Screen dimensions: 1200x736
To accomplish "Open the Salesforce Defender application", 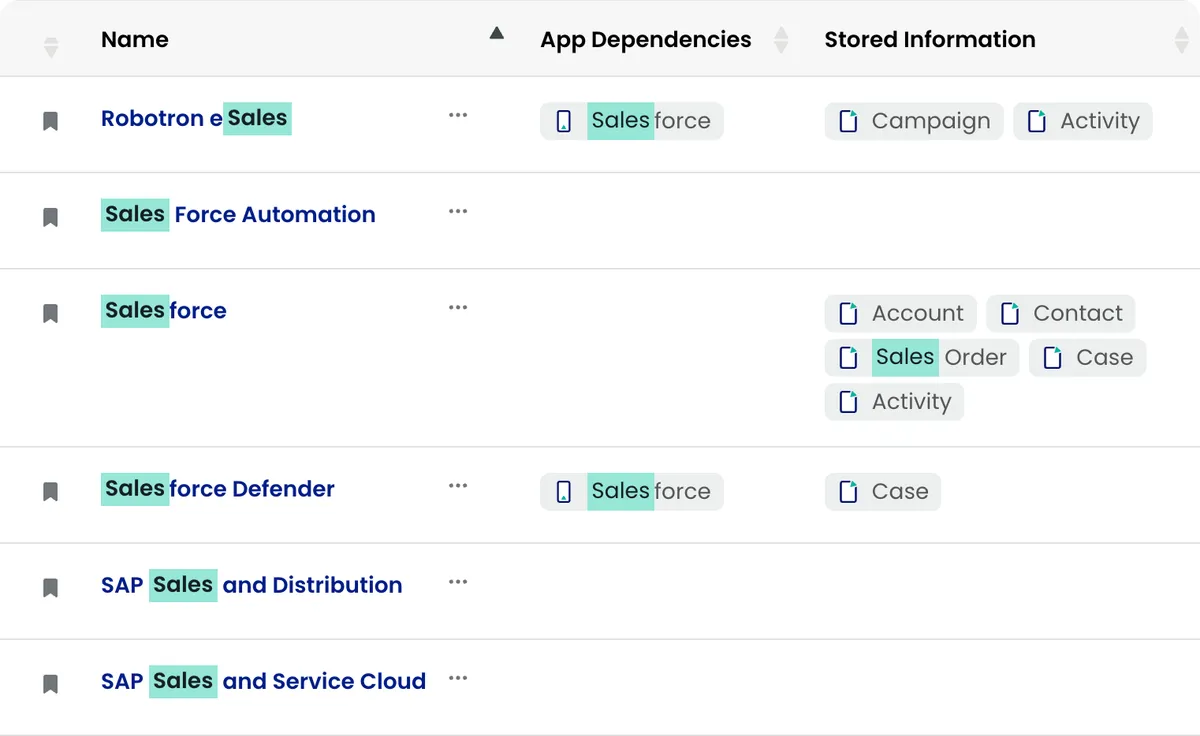I will point(218,488).
